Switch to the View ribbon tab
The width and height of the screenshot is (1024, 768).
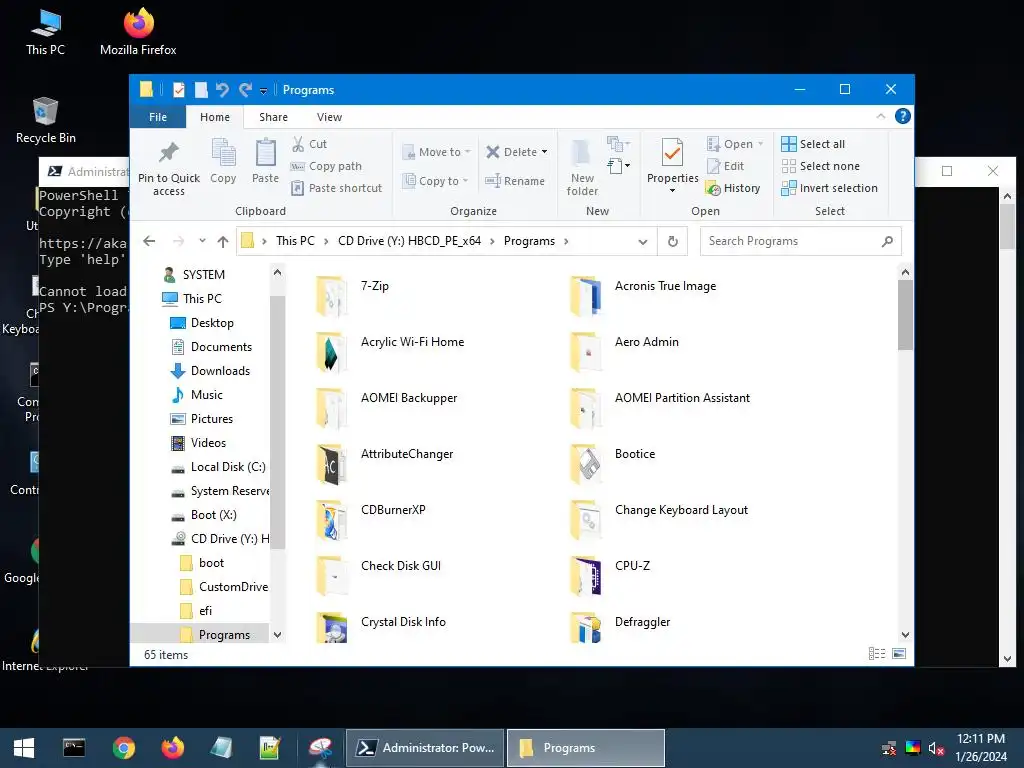(329, 117)
